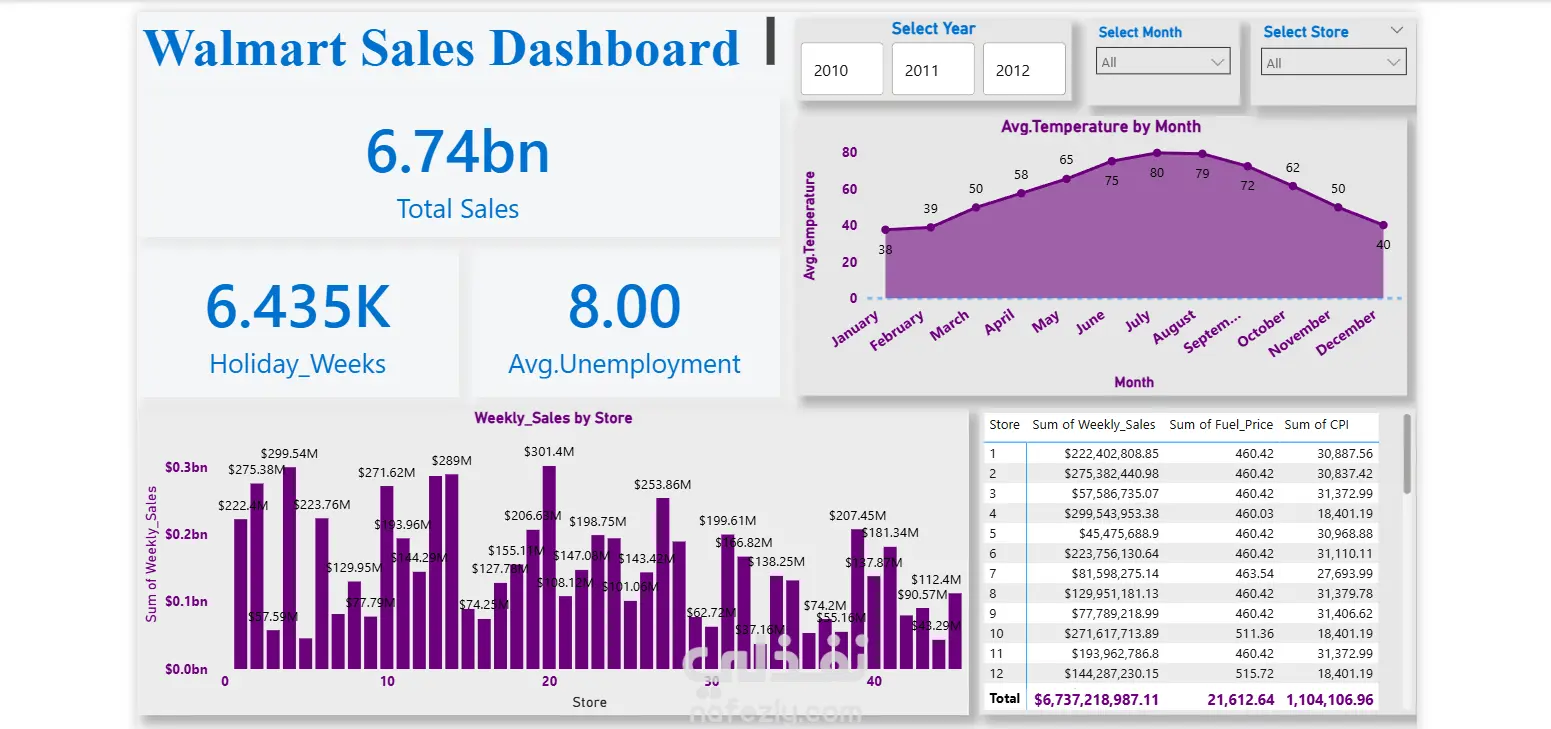
Task: Click fuel price value 515.72
Action: click(x=1254, y=673)
